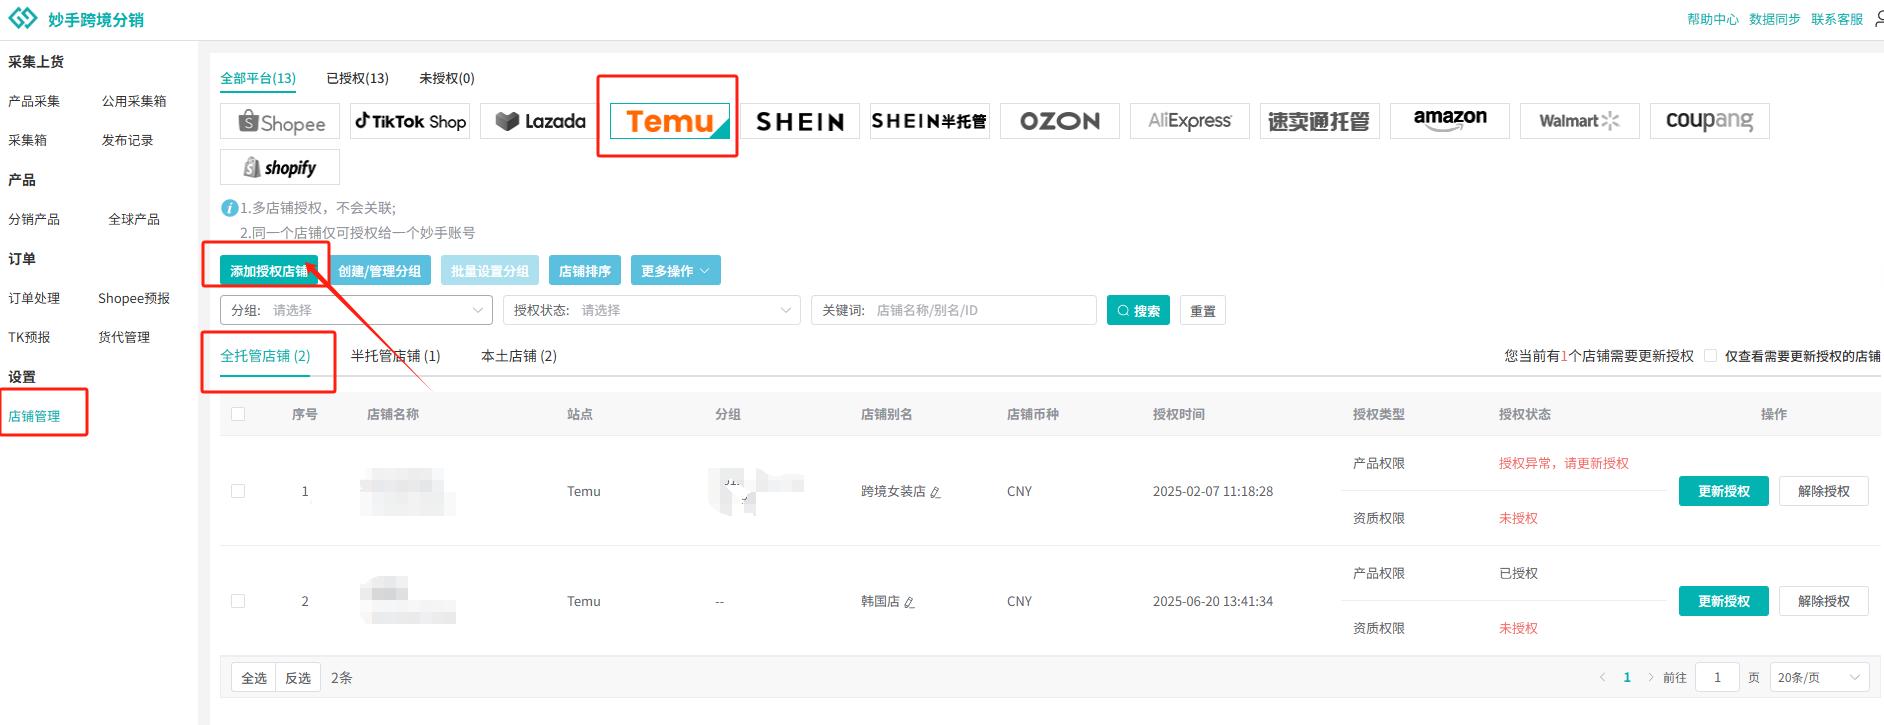The height and width of the screenshot is (725, 1884).
Task: Click 添加授权店铺 button
Action: 269,271
